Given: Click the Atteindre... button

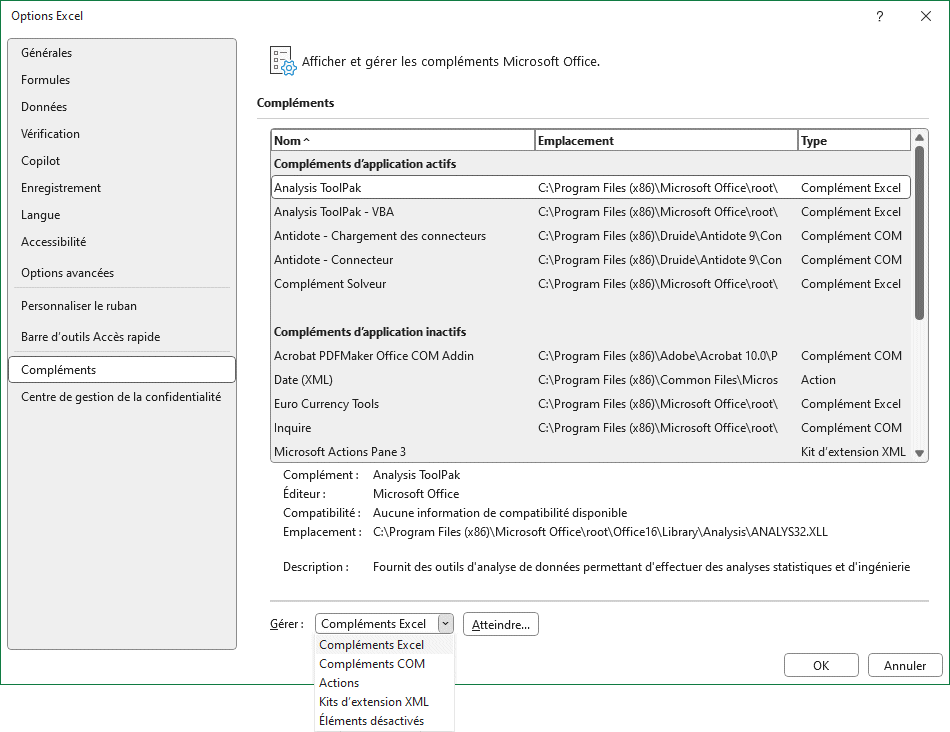Looking at the screenshot, I should click(x=500, y=624).
